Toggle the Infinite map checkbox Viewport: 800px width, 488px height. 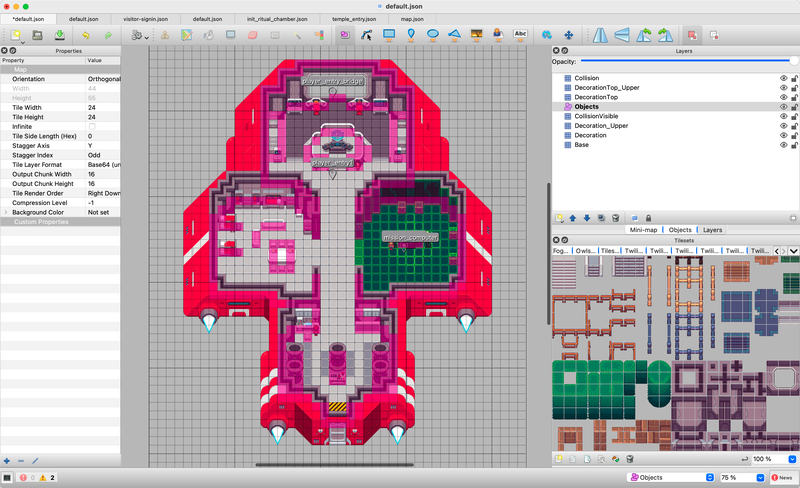click(x=92, y=127)
